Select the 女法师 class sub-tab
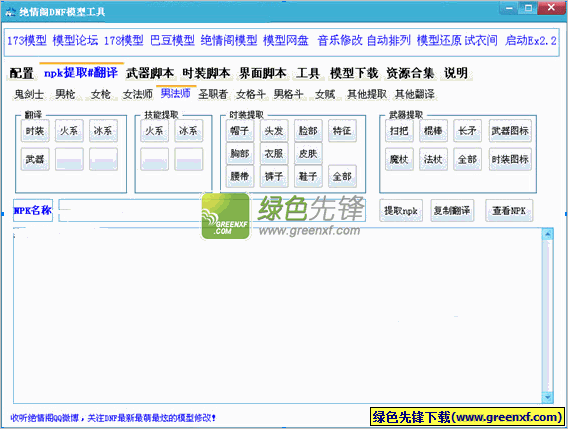 point(137,94)
